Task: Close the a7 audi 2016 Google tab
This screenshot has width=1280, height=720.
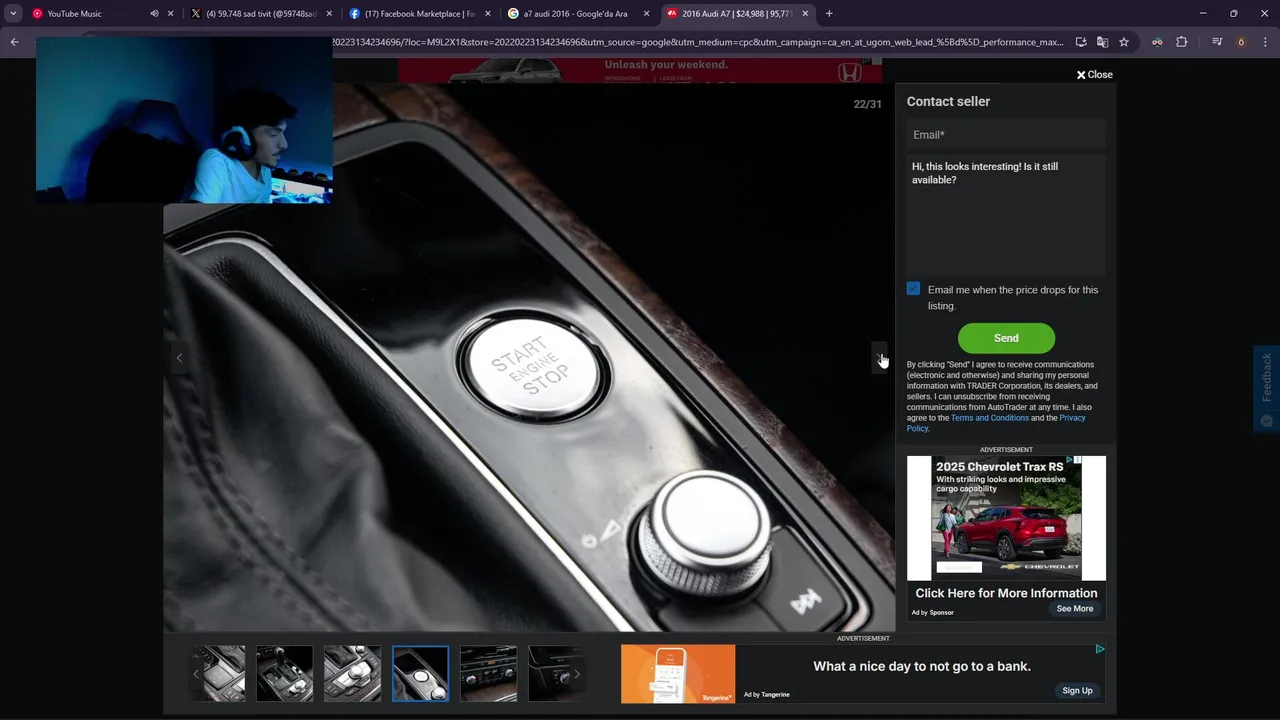Action: (x=647, y=14)
